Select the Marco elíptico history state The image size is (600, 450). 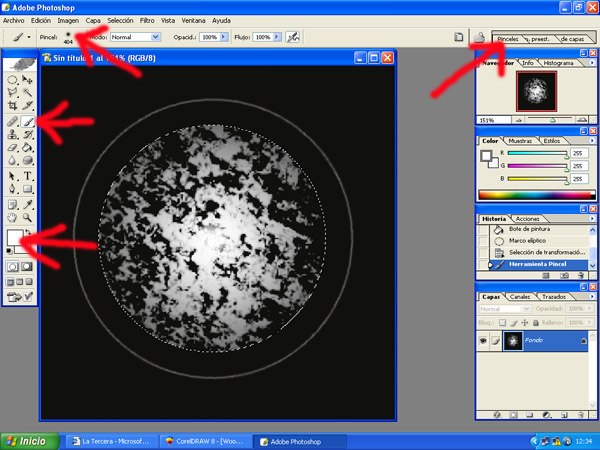click(x=540, y=241)
